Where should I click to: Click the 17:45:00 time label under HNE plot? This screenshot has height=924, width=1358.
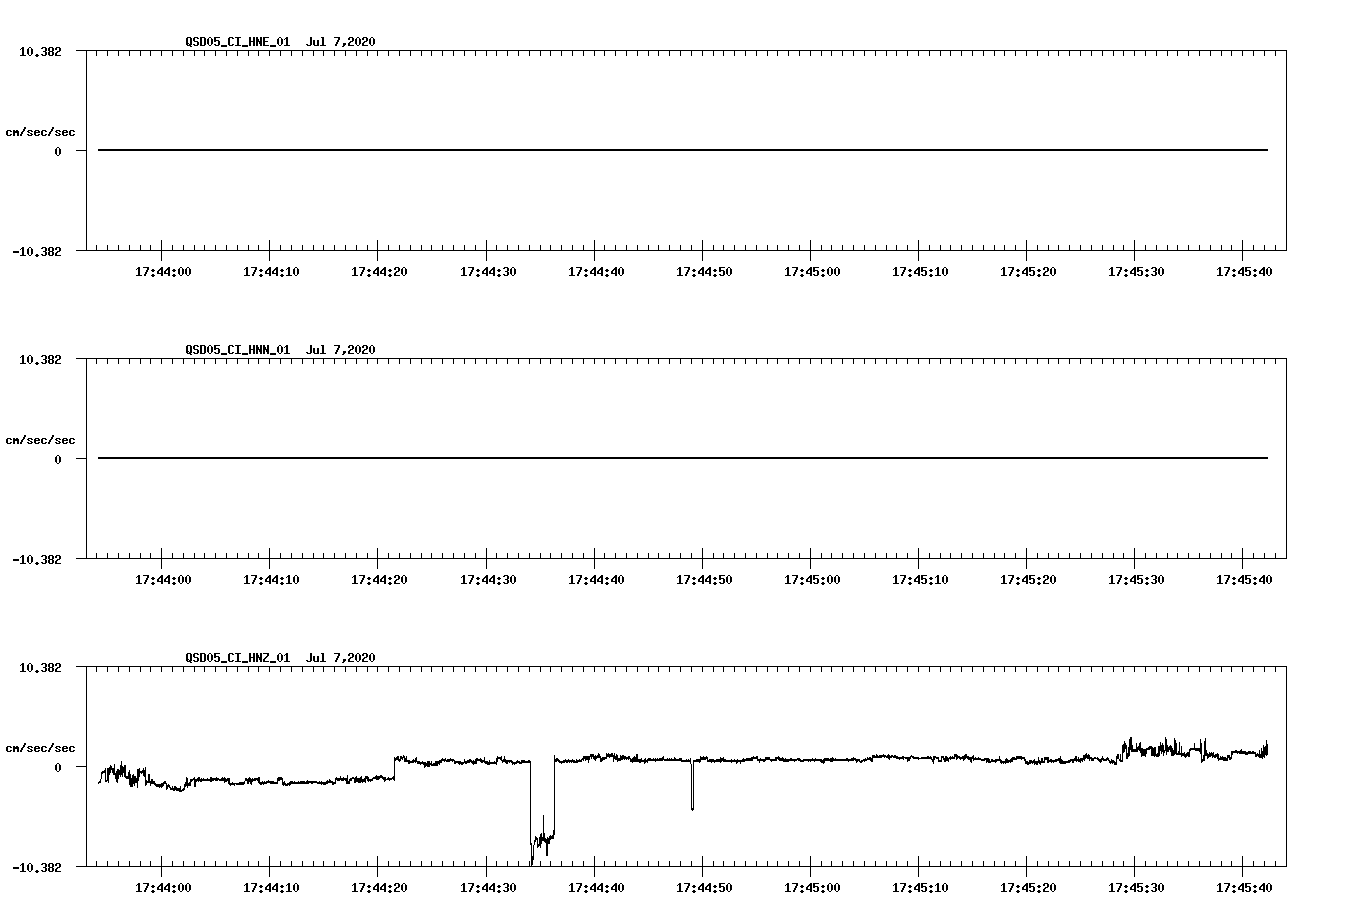(812, 272)
